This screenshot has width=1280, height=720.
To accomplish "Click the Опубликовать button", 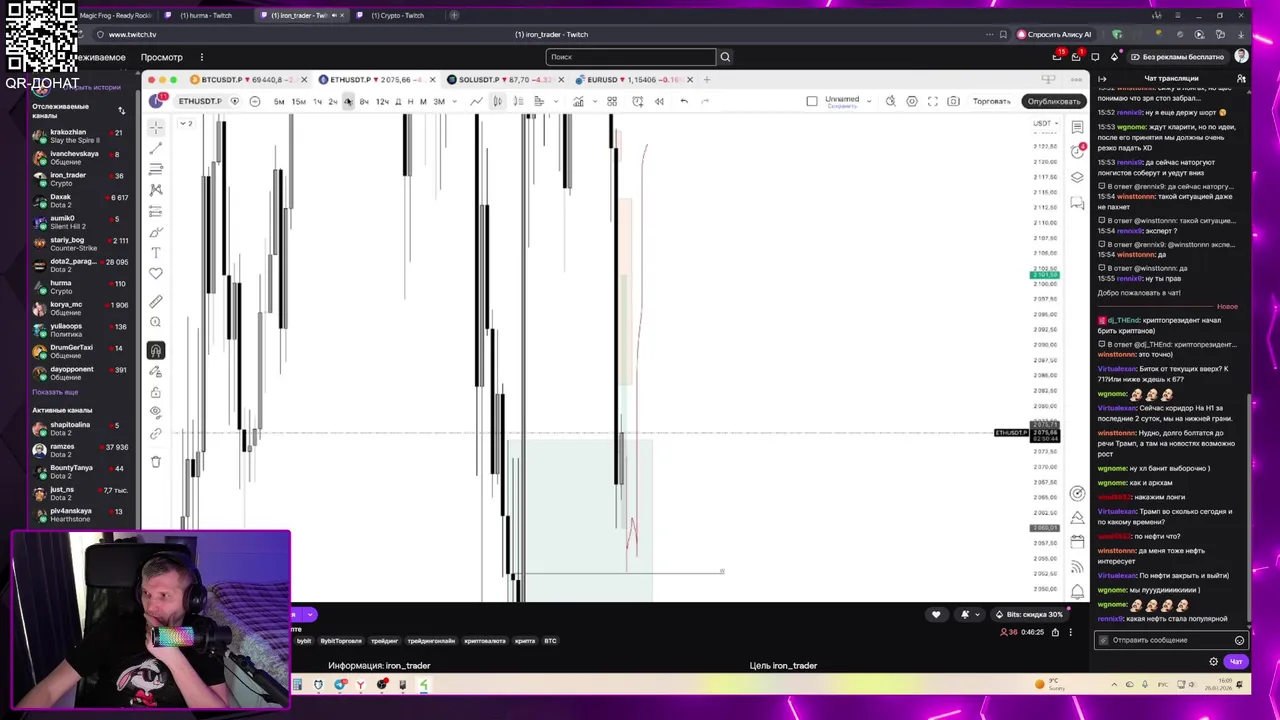I will [1054, 101].
